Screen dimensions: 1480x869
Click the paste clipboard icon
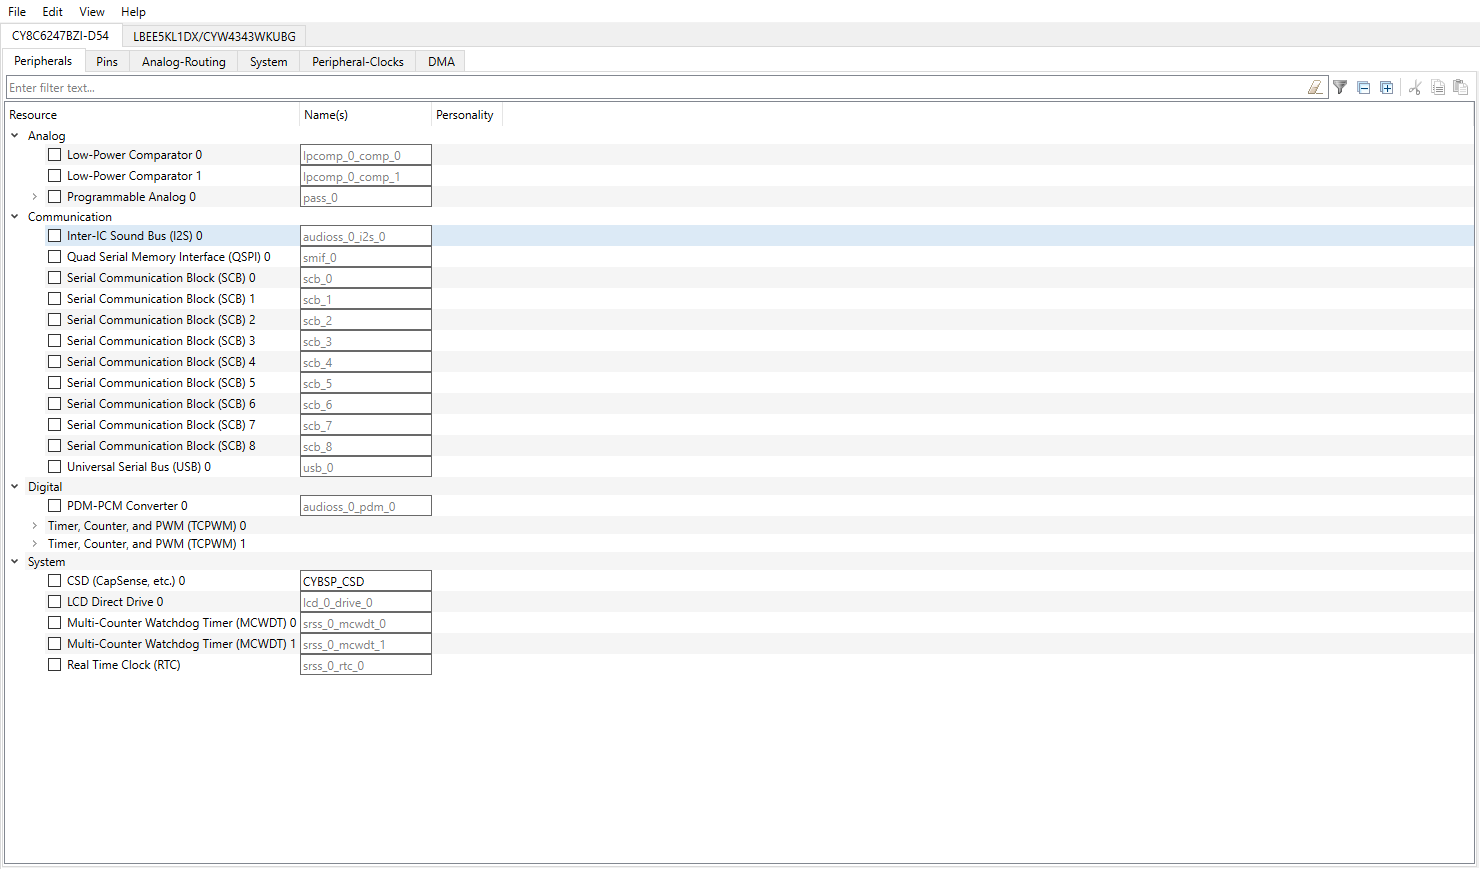point(1460,88)
